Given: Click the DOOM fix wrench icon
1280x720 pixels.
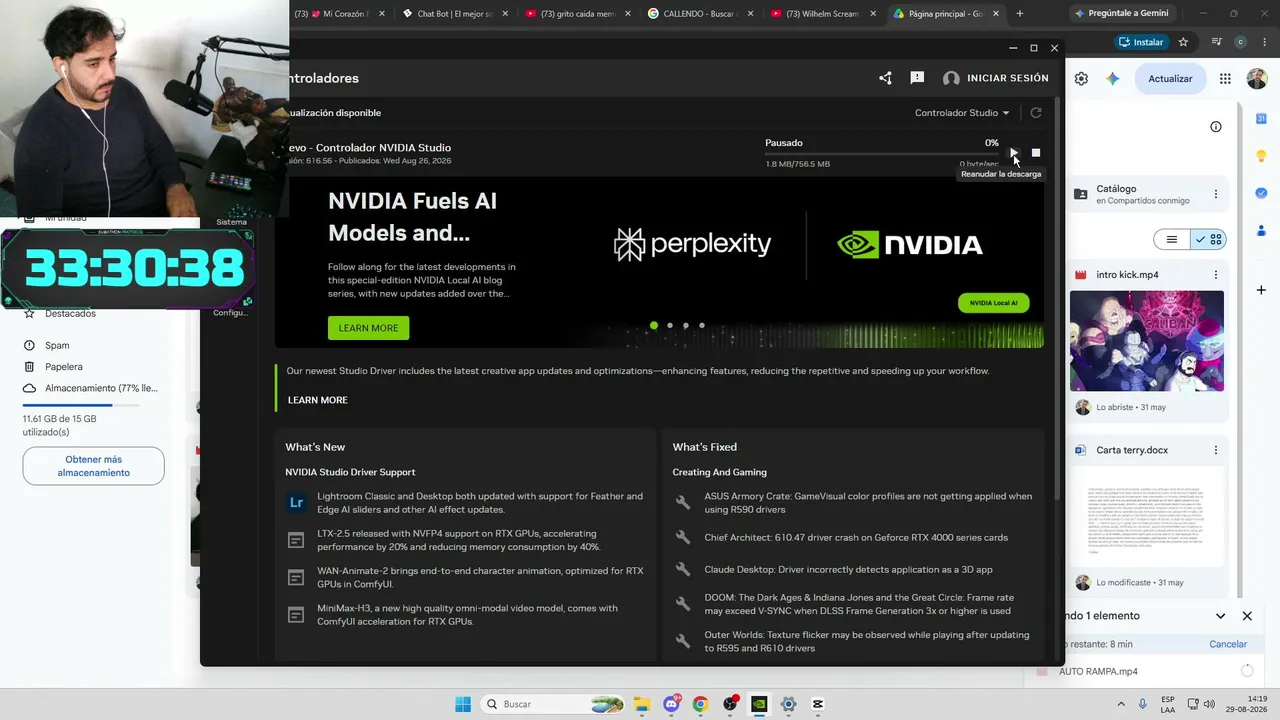Looking at the screenshot, I should 683,604.
